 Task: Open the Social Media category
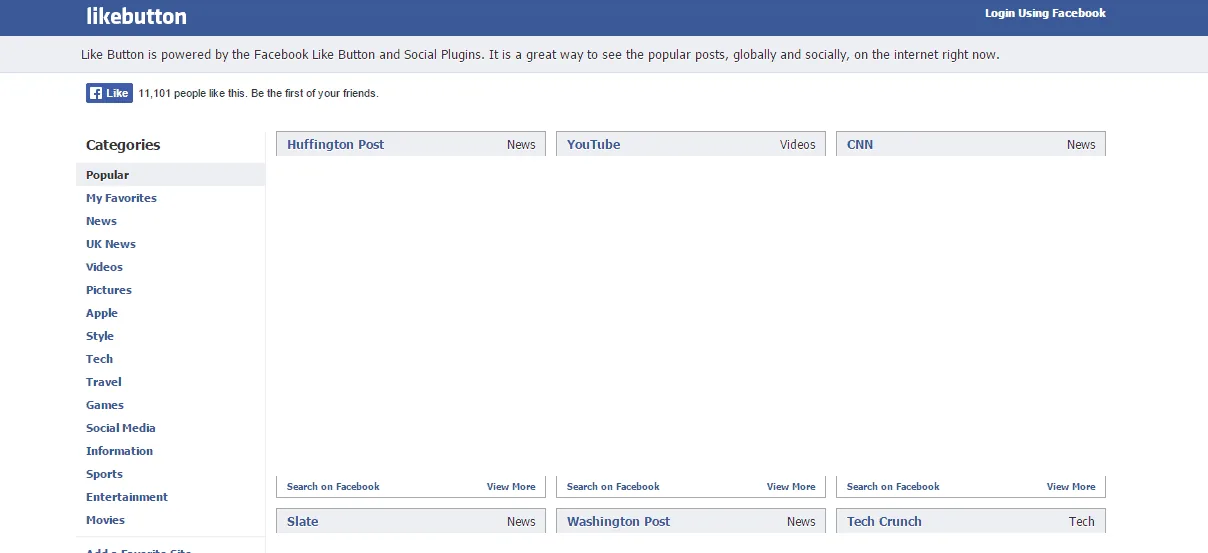(x=121, y=428)
